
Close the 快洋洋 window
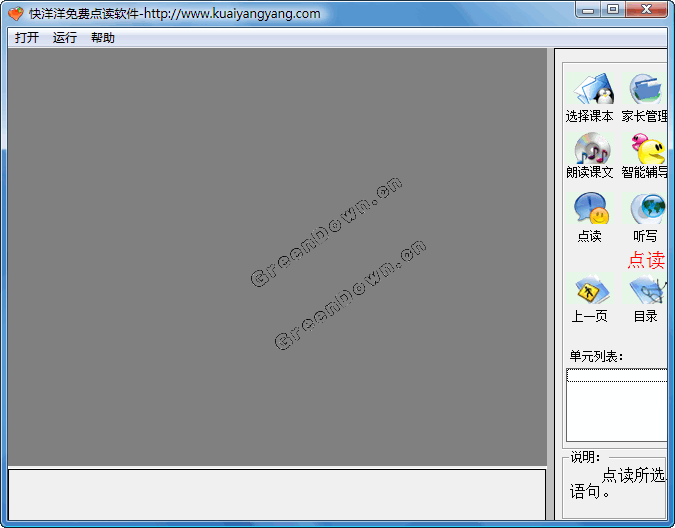coord(647,9)
